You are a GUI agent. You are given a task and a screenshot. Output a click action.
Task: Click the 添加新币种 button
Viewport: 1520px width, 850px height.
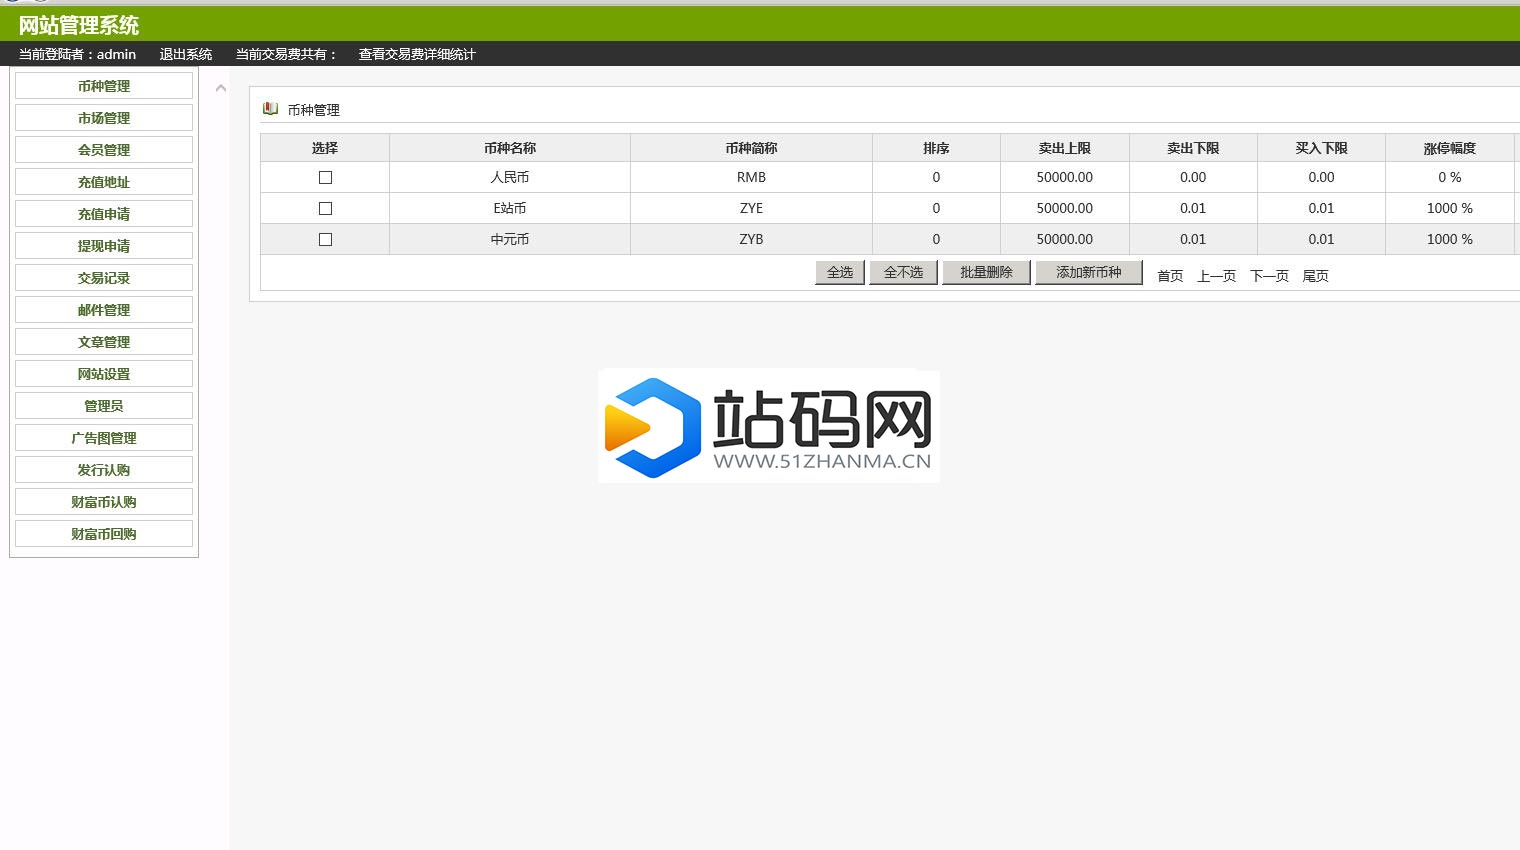click(1089, 272)
